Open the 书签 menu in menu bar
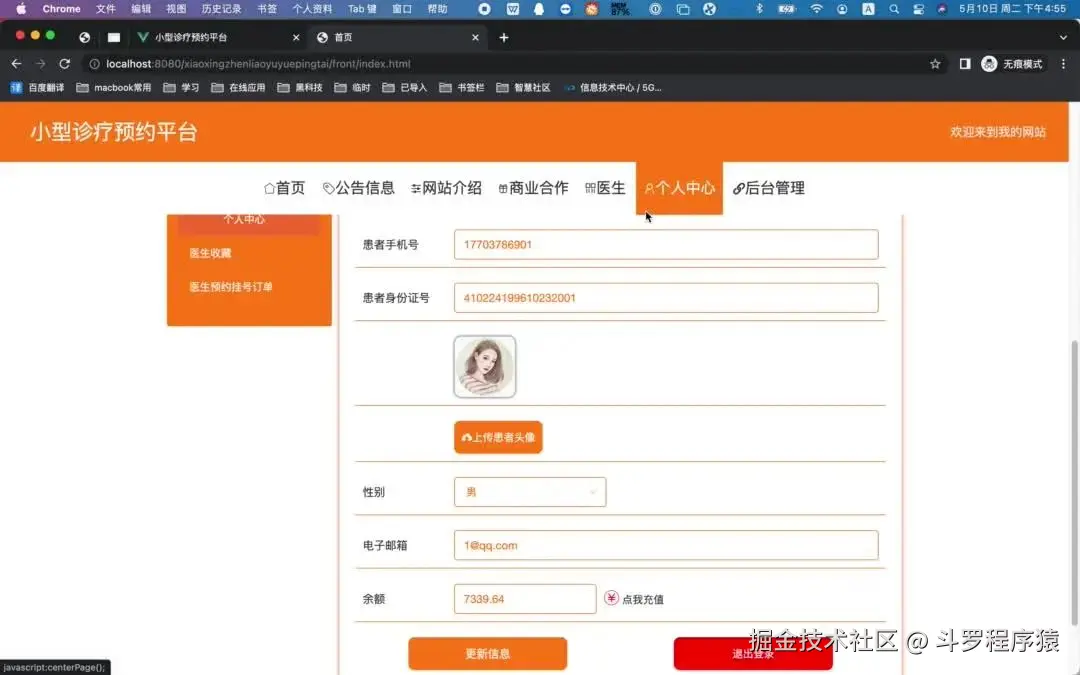Viewport: 1080px width, 675px height. (267, 9)
